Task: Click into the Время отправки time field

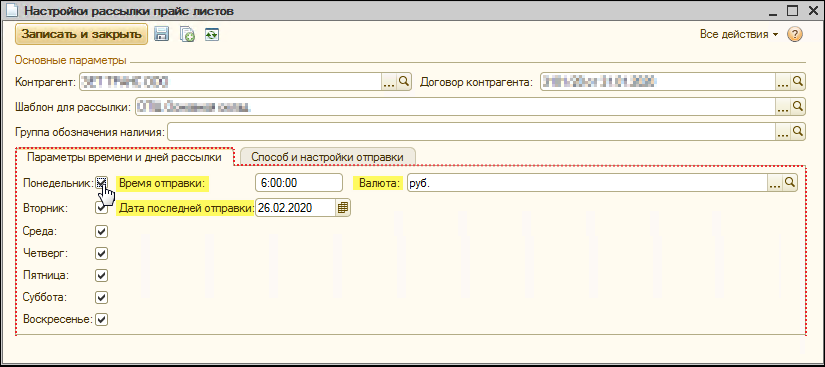Action: pyautogui.click(x=299, y=182)
